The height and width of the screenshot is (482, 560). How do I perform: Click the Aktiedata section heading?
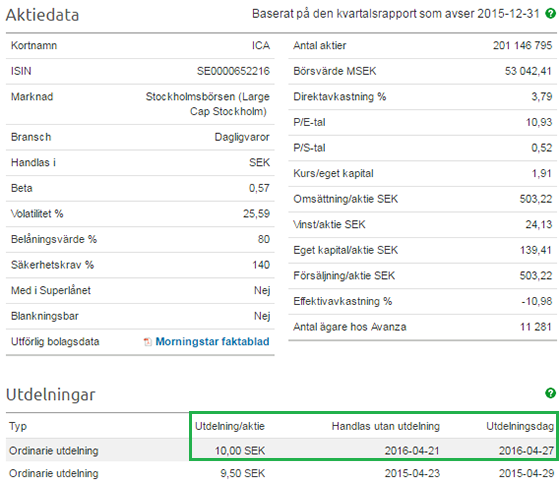tap(42, 15)
